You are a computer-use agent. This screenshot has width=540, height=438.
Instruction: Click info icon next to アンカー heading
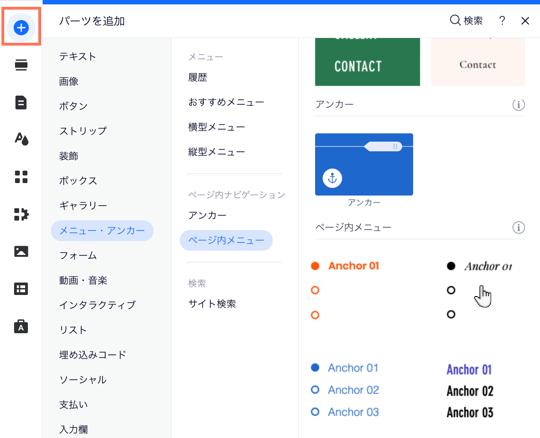pyautogui.click(x=518, y=104)
